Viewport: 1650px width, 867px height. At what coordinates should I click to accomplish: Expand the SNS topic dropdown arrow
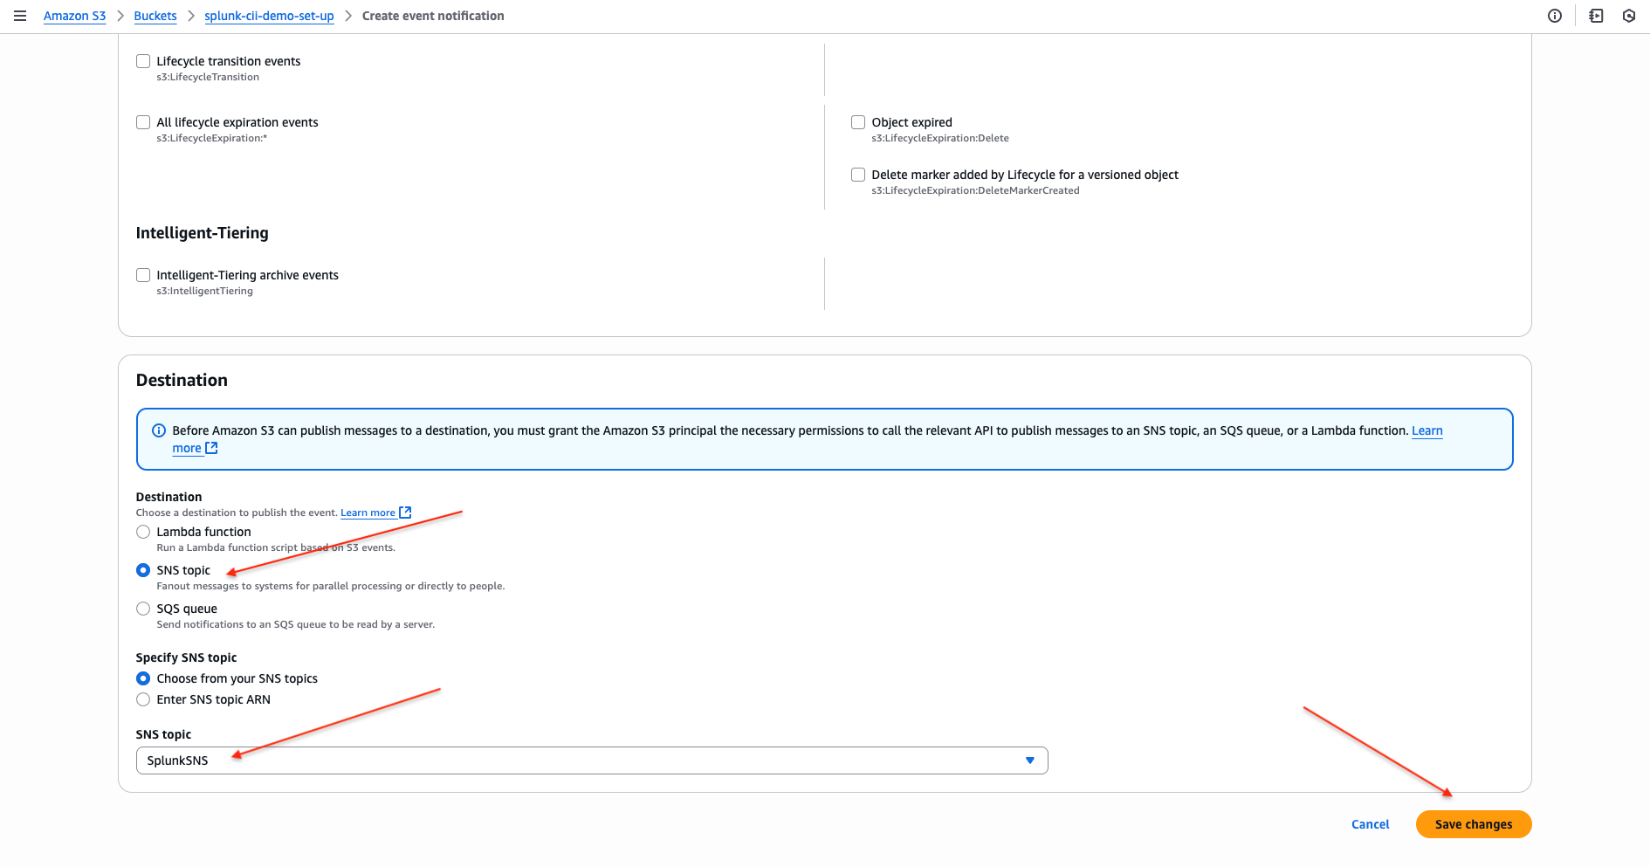coord(1029,761)
